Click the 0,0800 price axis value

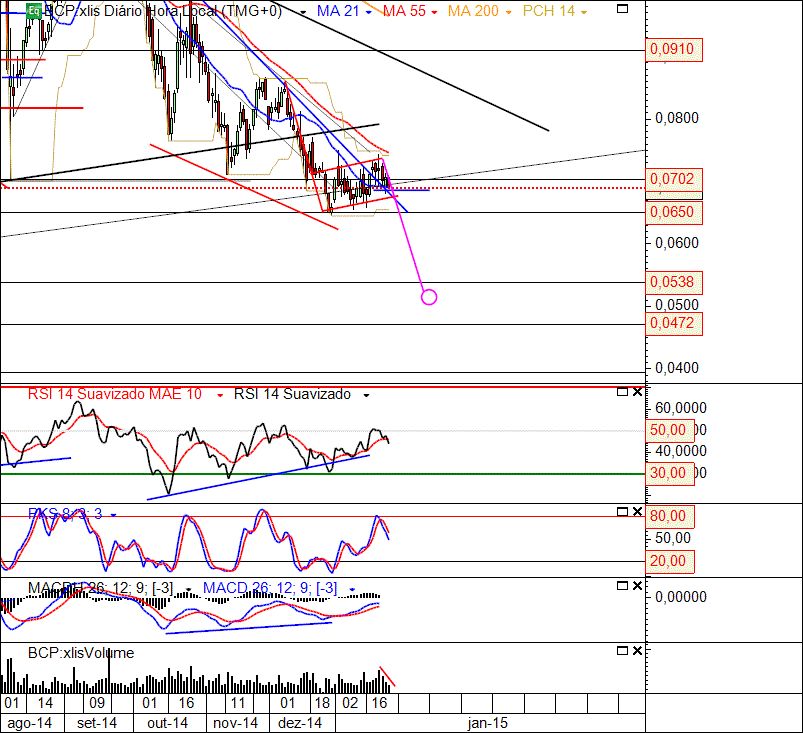pos(677,118)
